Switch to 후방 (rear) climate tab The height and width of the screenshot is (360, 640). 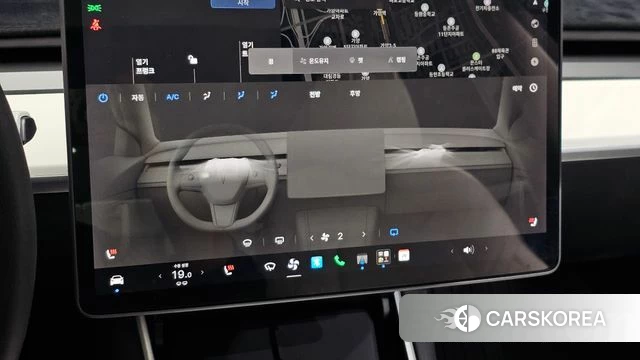pyautogui.click(x=355, y=93)
